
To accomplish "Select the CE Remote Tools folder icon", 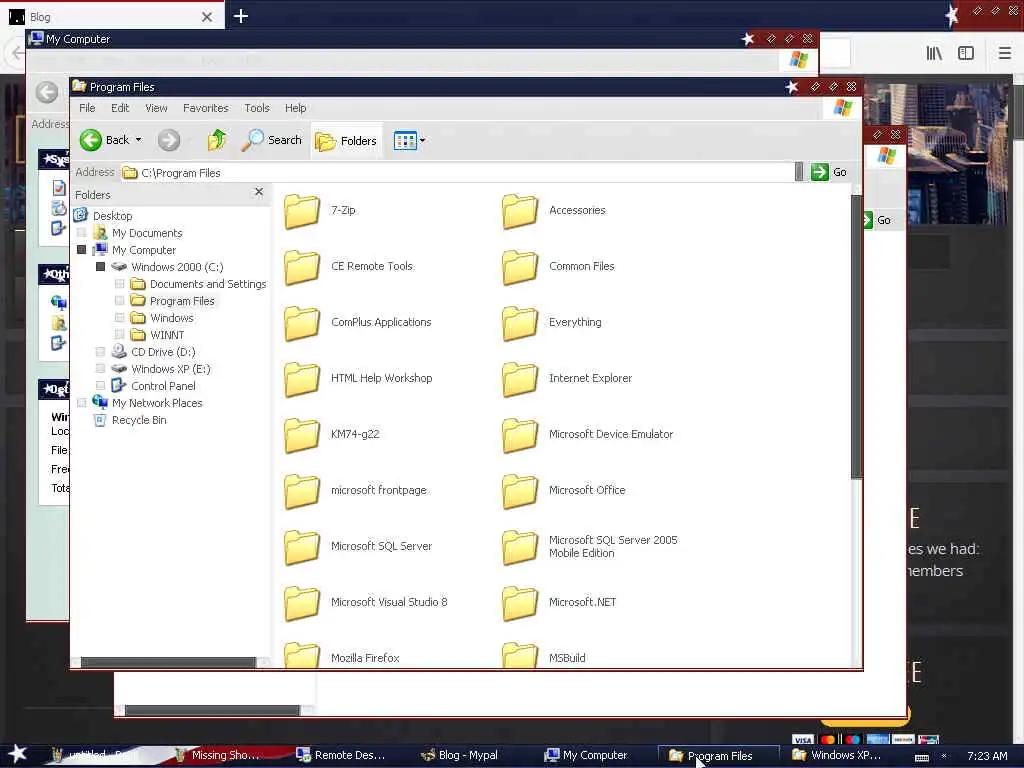I will point(302,267).
